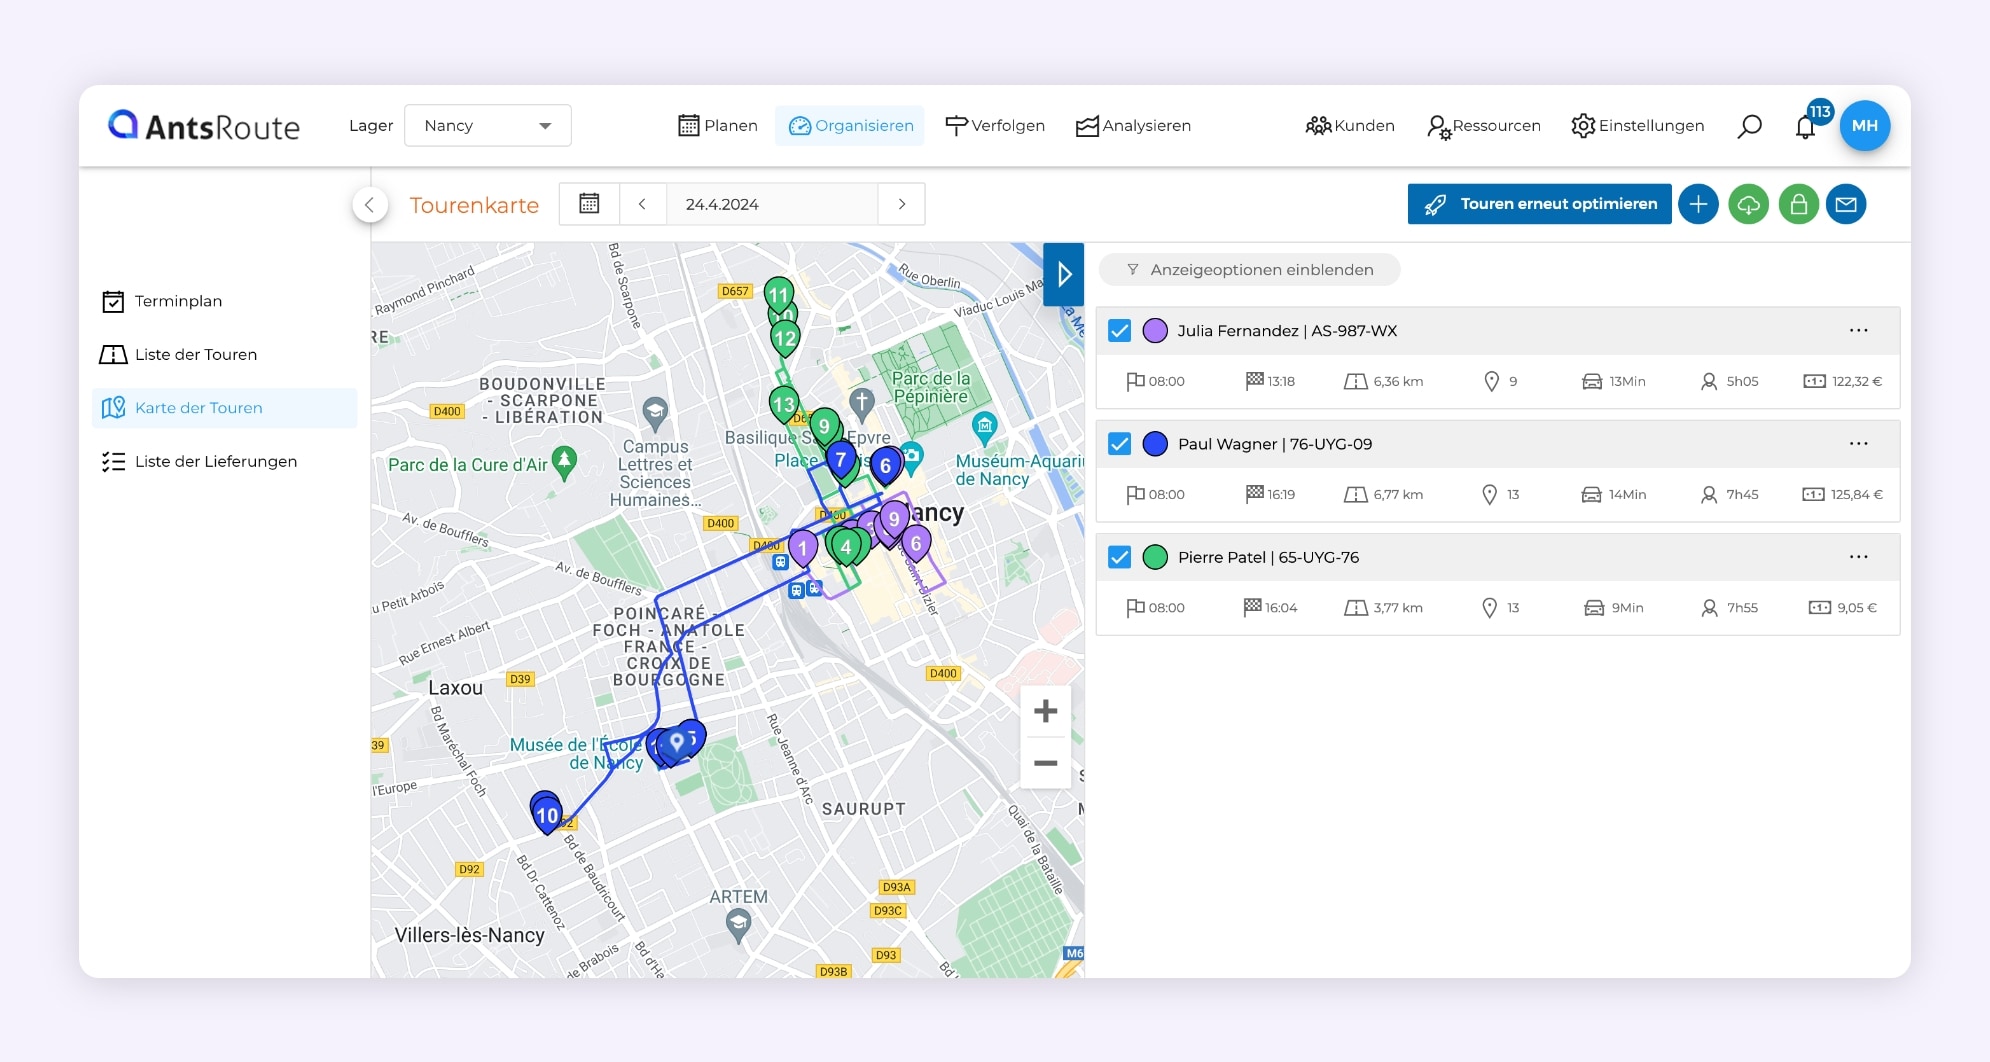
Task: Uncheck Julia Fernandez tour checkbox
Action: 1119,331
